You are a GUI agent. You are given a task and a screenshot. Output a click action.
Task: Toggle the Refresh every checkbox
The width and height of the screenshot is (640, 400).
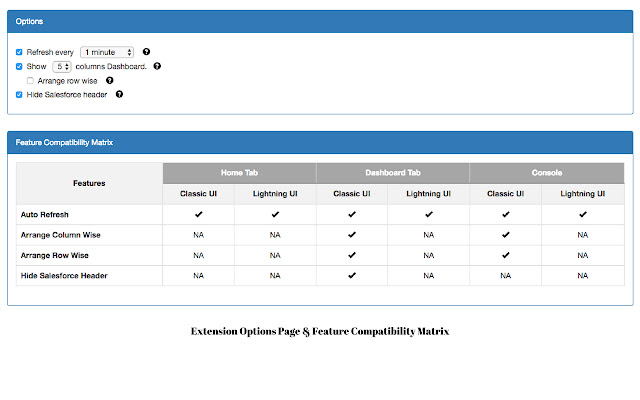[x=19, y=52]
